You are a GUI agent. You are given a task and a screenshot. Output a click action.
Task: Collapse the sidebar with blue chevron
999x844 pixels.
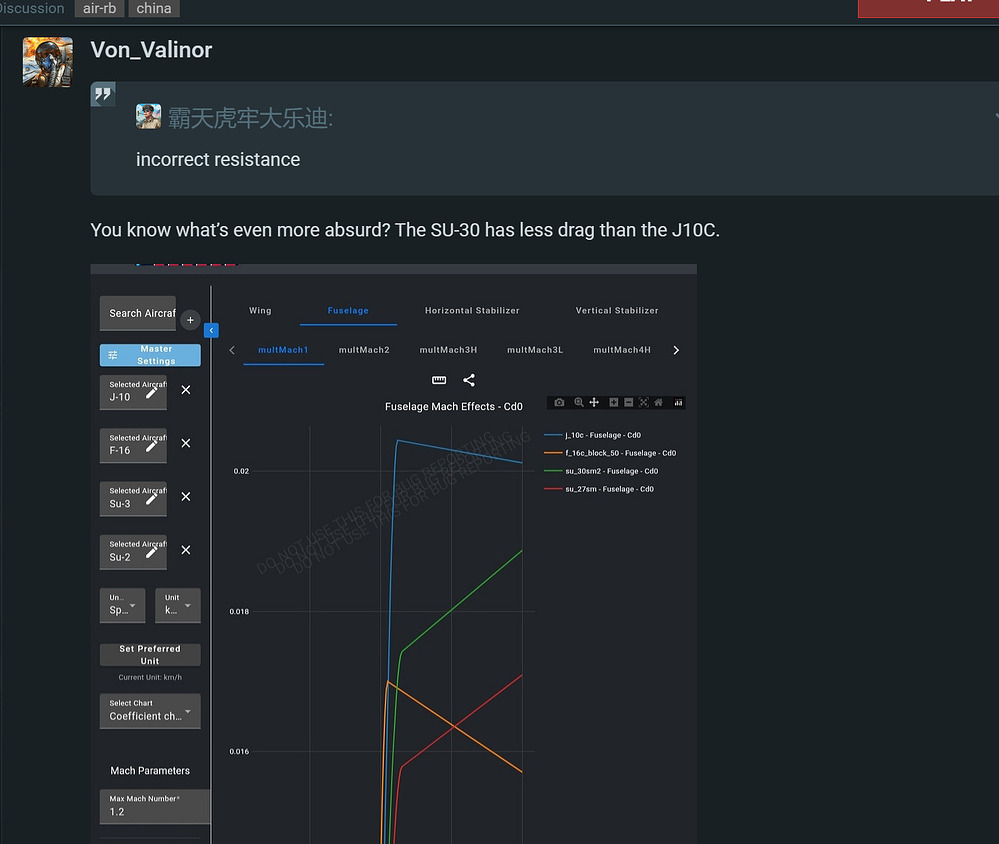click(x=211, y=330)
